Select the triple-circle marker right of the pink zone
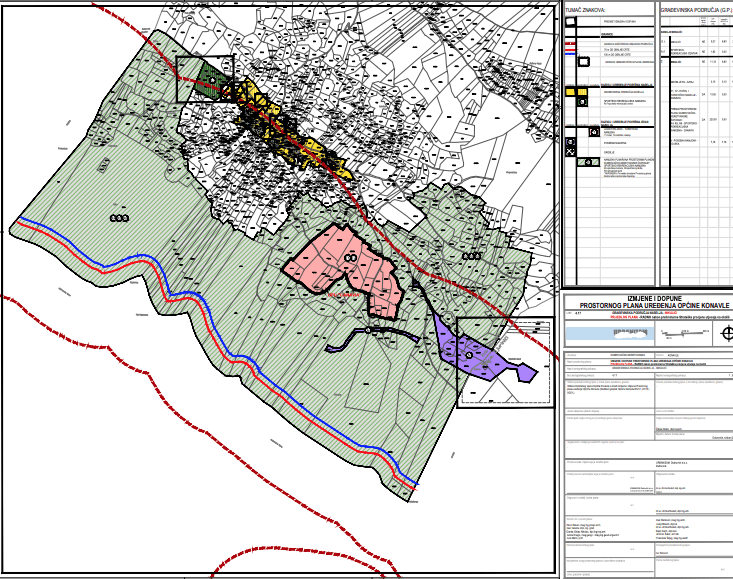This screenshot has width=733, height=579. pyautogui.click(x=471, y=256)
